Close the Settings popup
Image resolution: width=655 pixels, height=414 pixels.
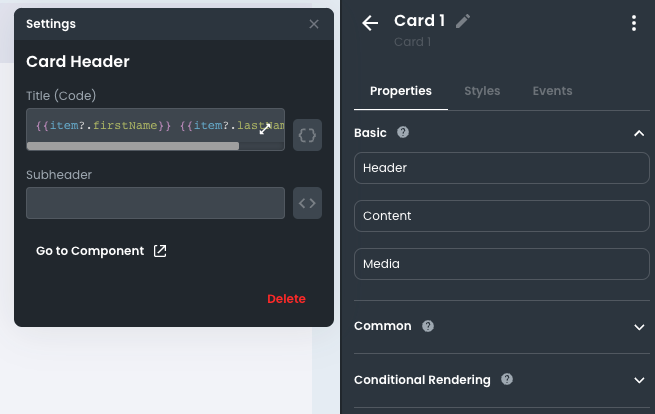[x=314, y=24]
